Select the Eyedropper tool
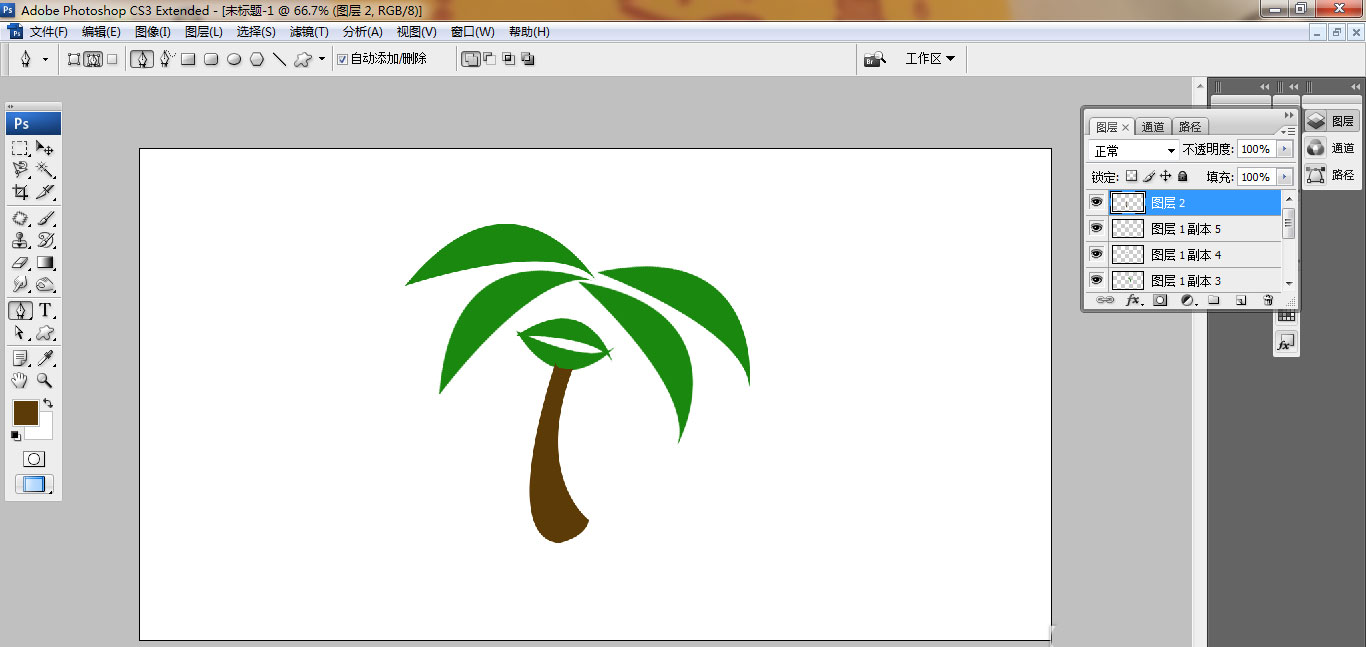 coord(45,358)
